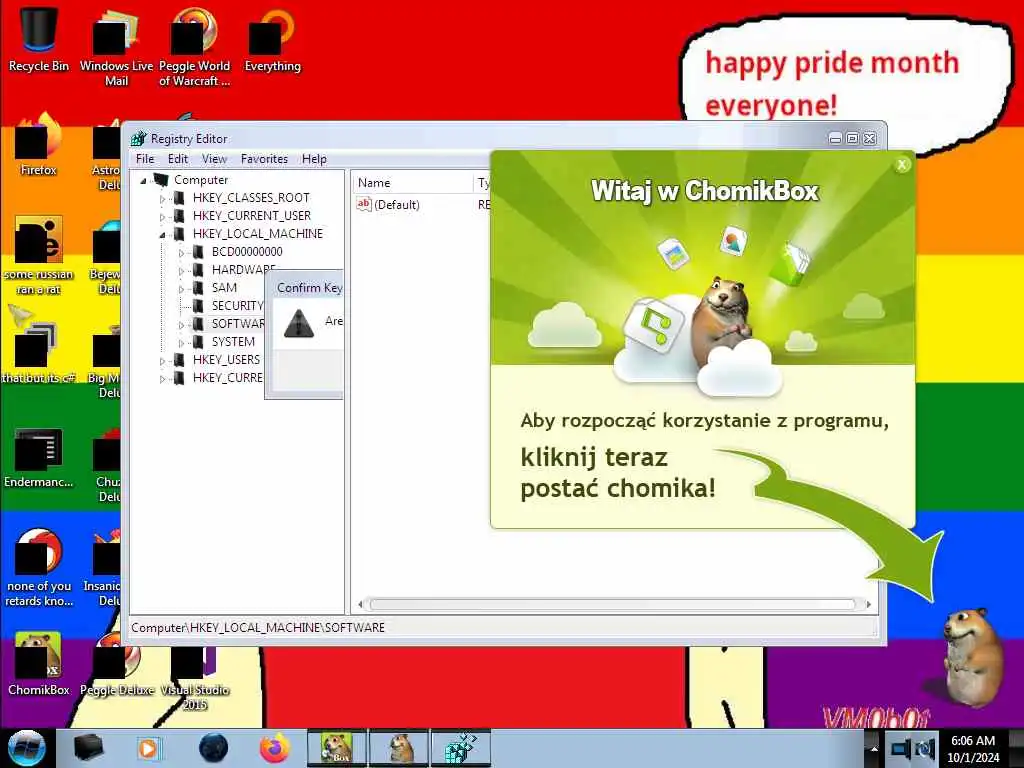This screenshot has width=1024, height=768.
Task: Click the network icon in system tray
Action: coord(901,748)
